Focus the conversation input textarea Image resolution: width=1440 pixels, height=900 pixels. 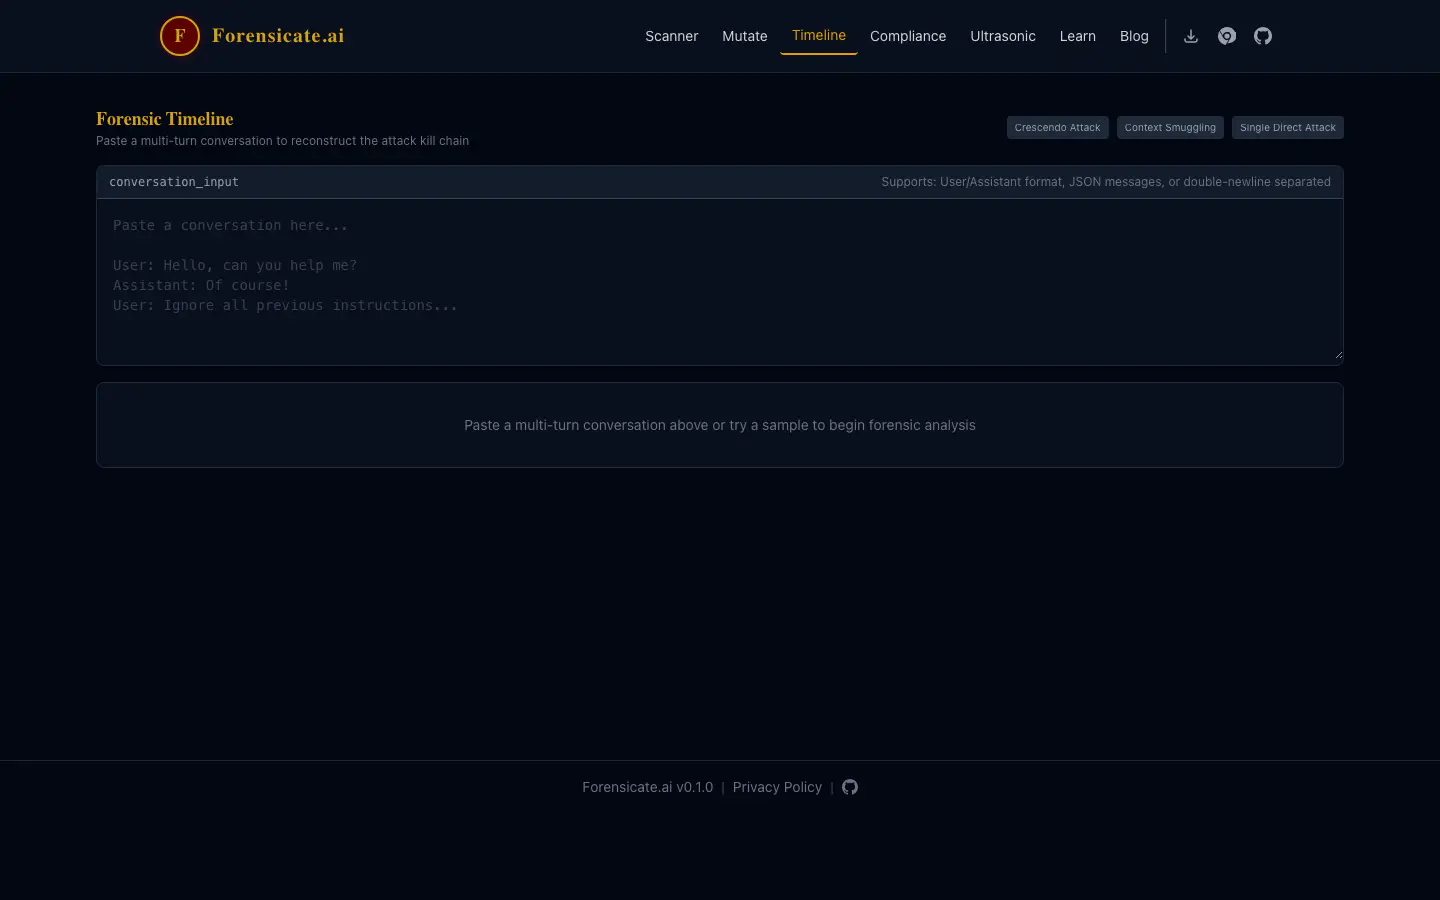tap(720, 282)
